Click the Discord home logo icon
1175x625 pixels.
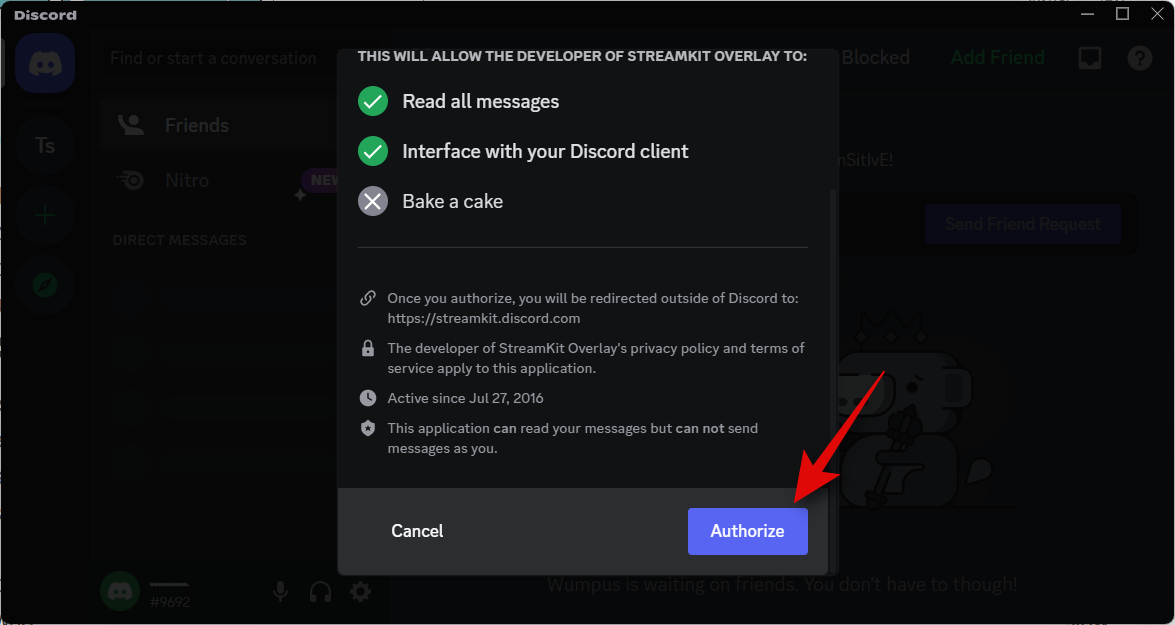coord(45,63)
